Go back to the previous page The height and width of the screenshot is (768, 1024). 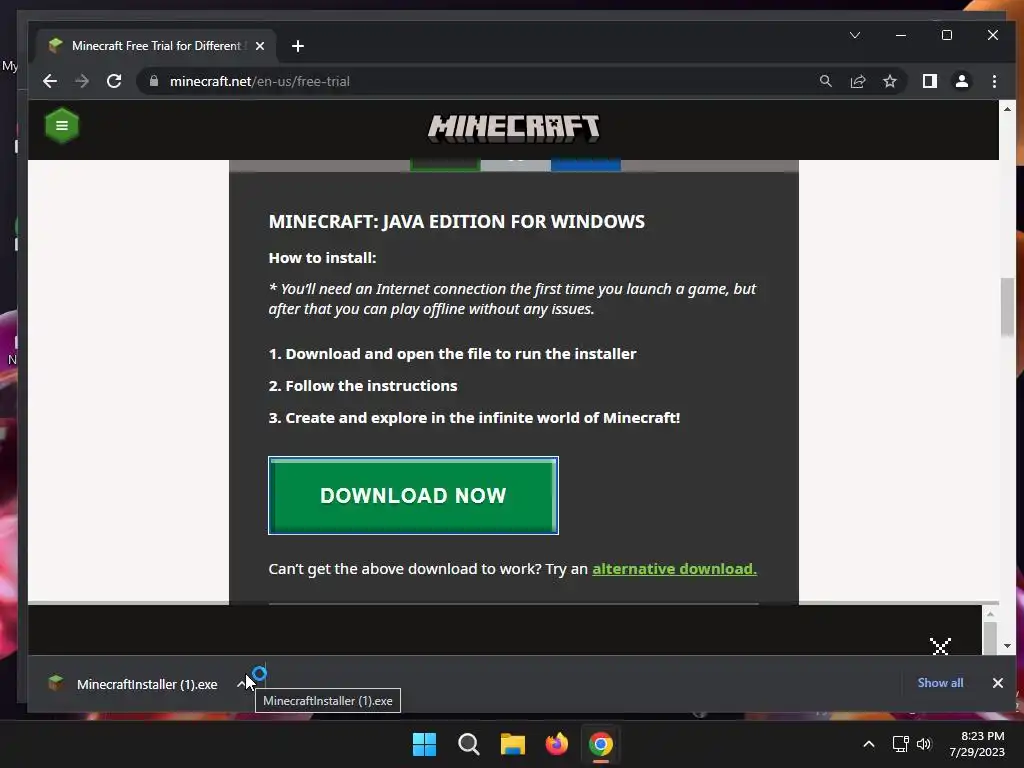[x=50, y=81]
